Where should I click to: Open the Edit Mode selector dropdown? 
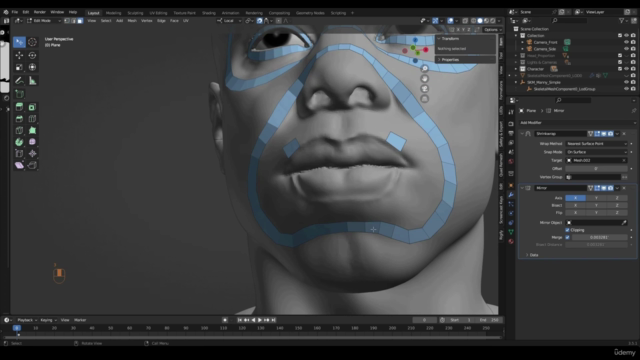coord(44,20)
